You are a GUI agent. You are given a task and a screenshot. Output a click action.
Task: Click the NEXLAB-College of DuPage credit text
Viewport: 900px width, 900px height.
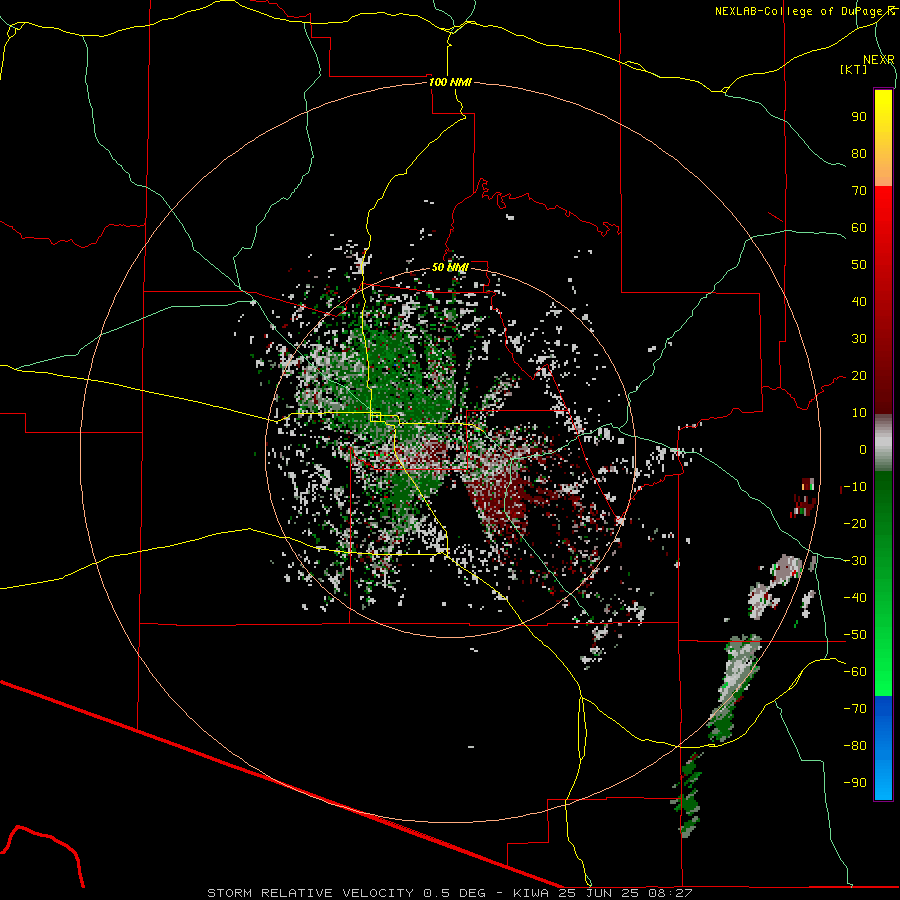[800, 11]
